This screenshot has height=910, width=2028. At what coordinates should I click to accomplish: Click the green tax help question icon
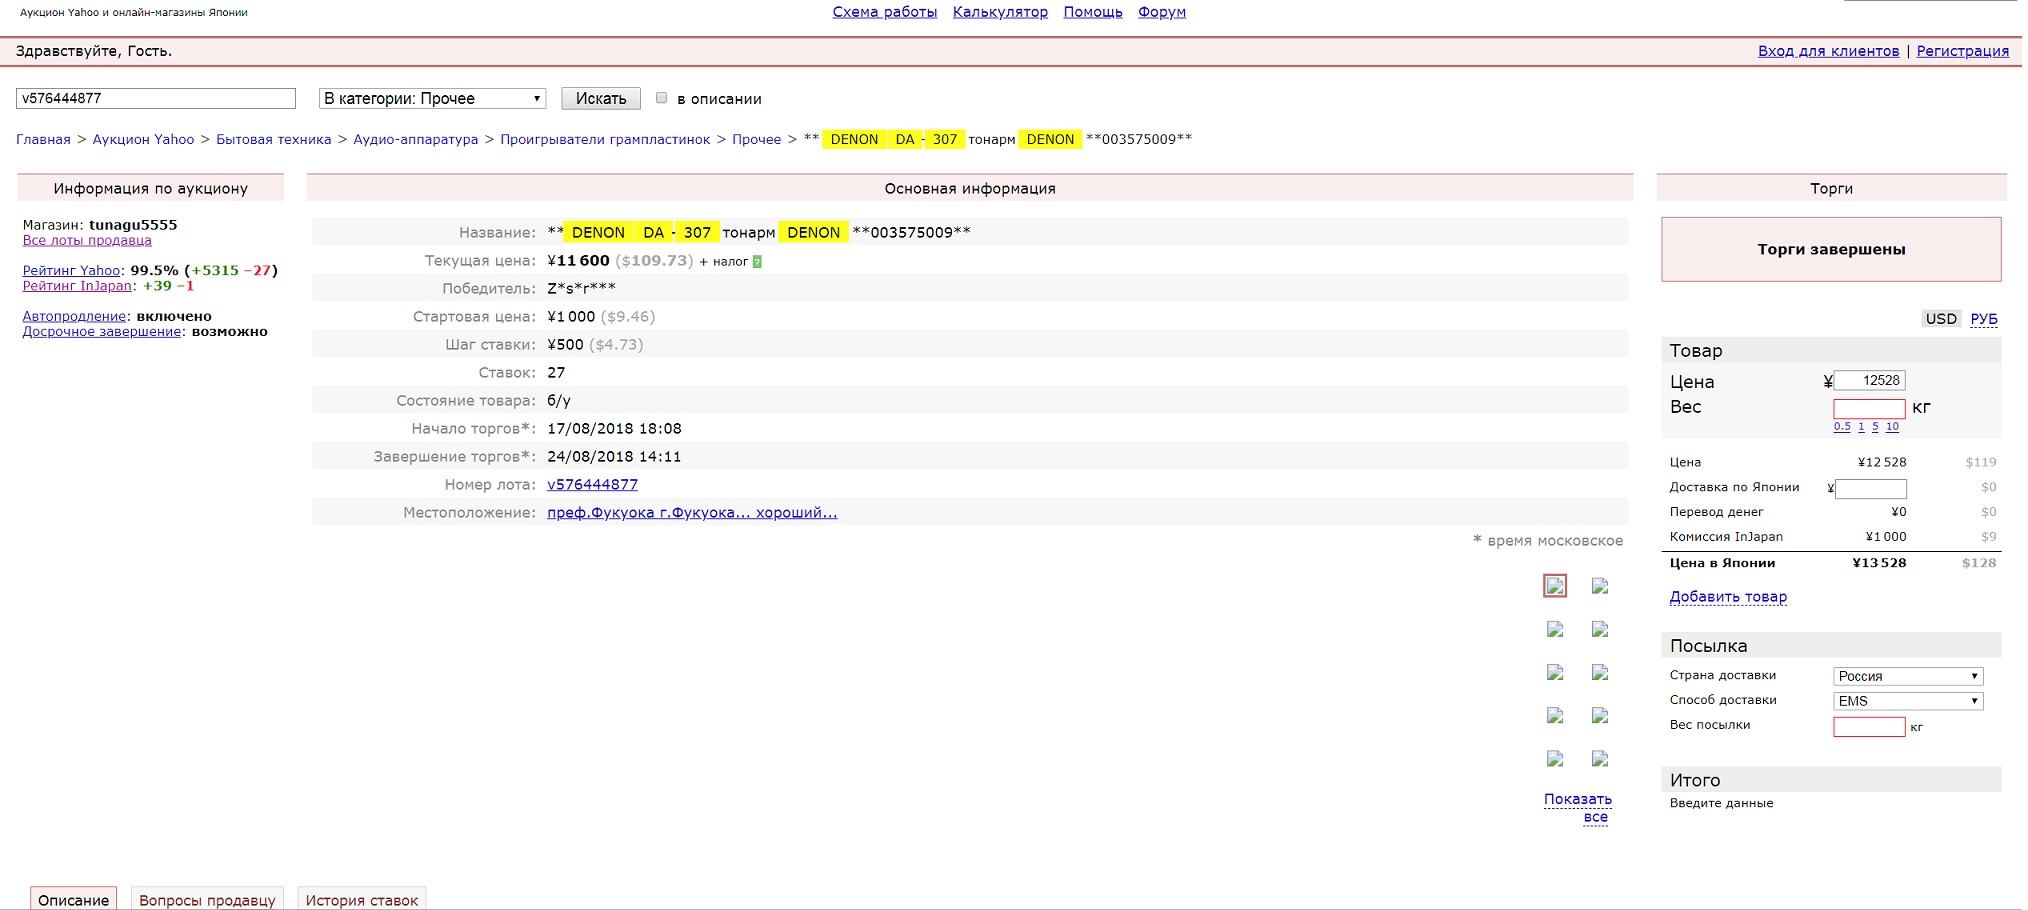[x=757, y=262]
